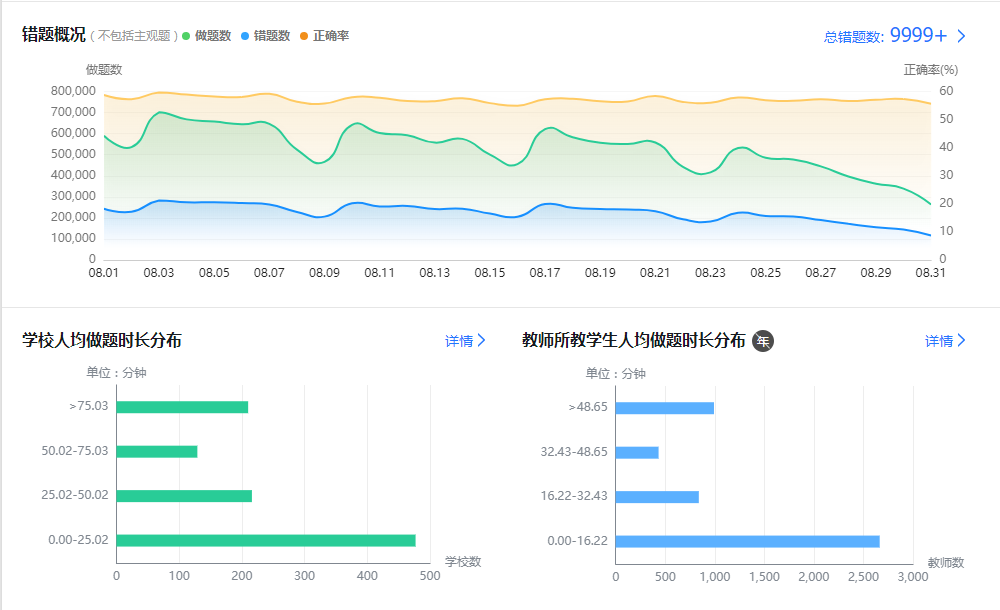1000x610 pixels.
Task: Click the arrow next to 9999+ total
Action: pos(962,36)
